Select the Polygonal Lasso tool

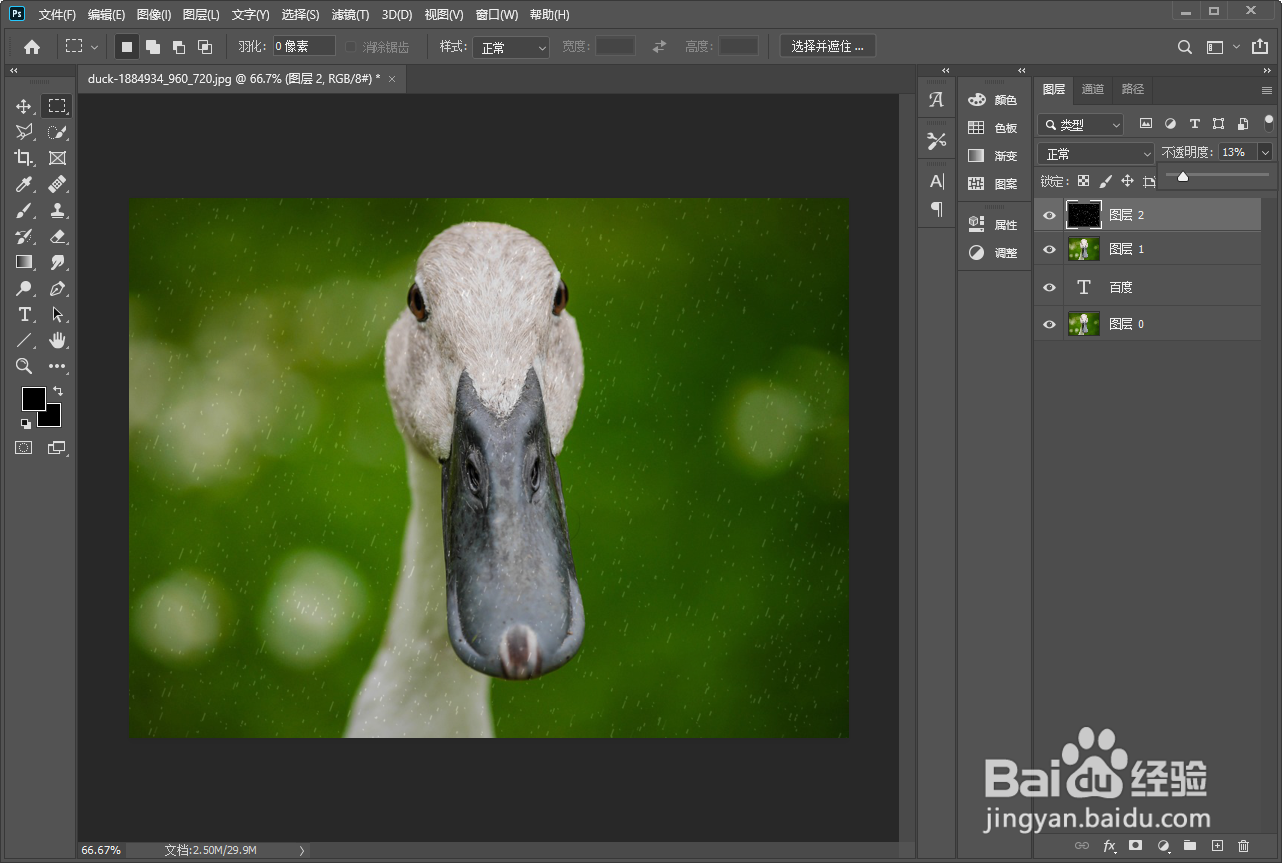[24, 132]
